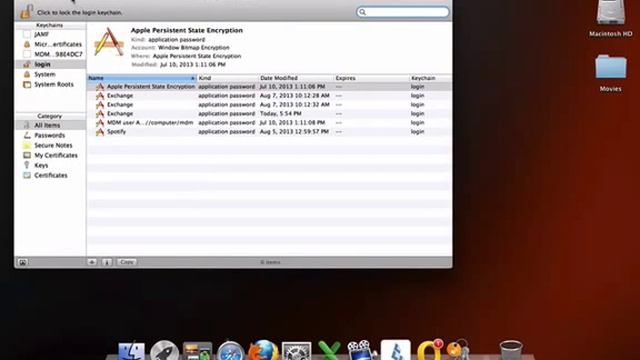Image resolution: width=640 pixels, height=360 pixels.
Task: Sort by Date Modified column header
Action: coord(296,78)
